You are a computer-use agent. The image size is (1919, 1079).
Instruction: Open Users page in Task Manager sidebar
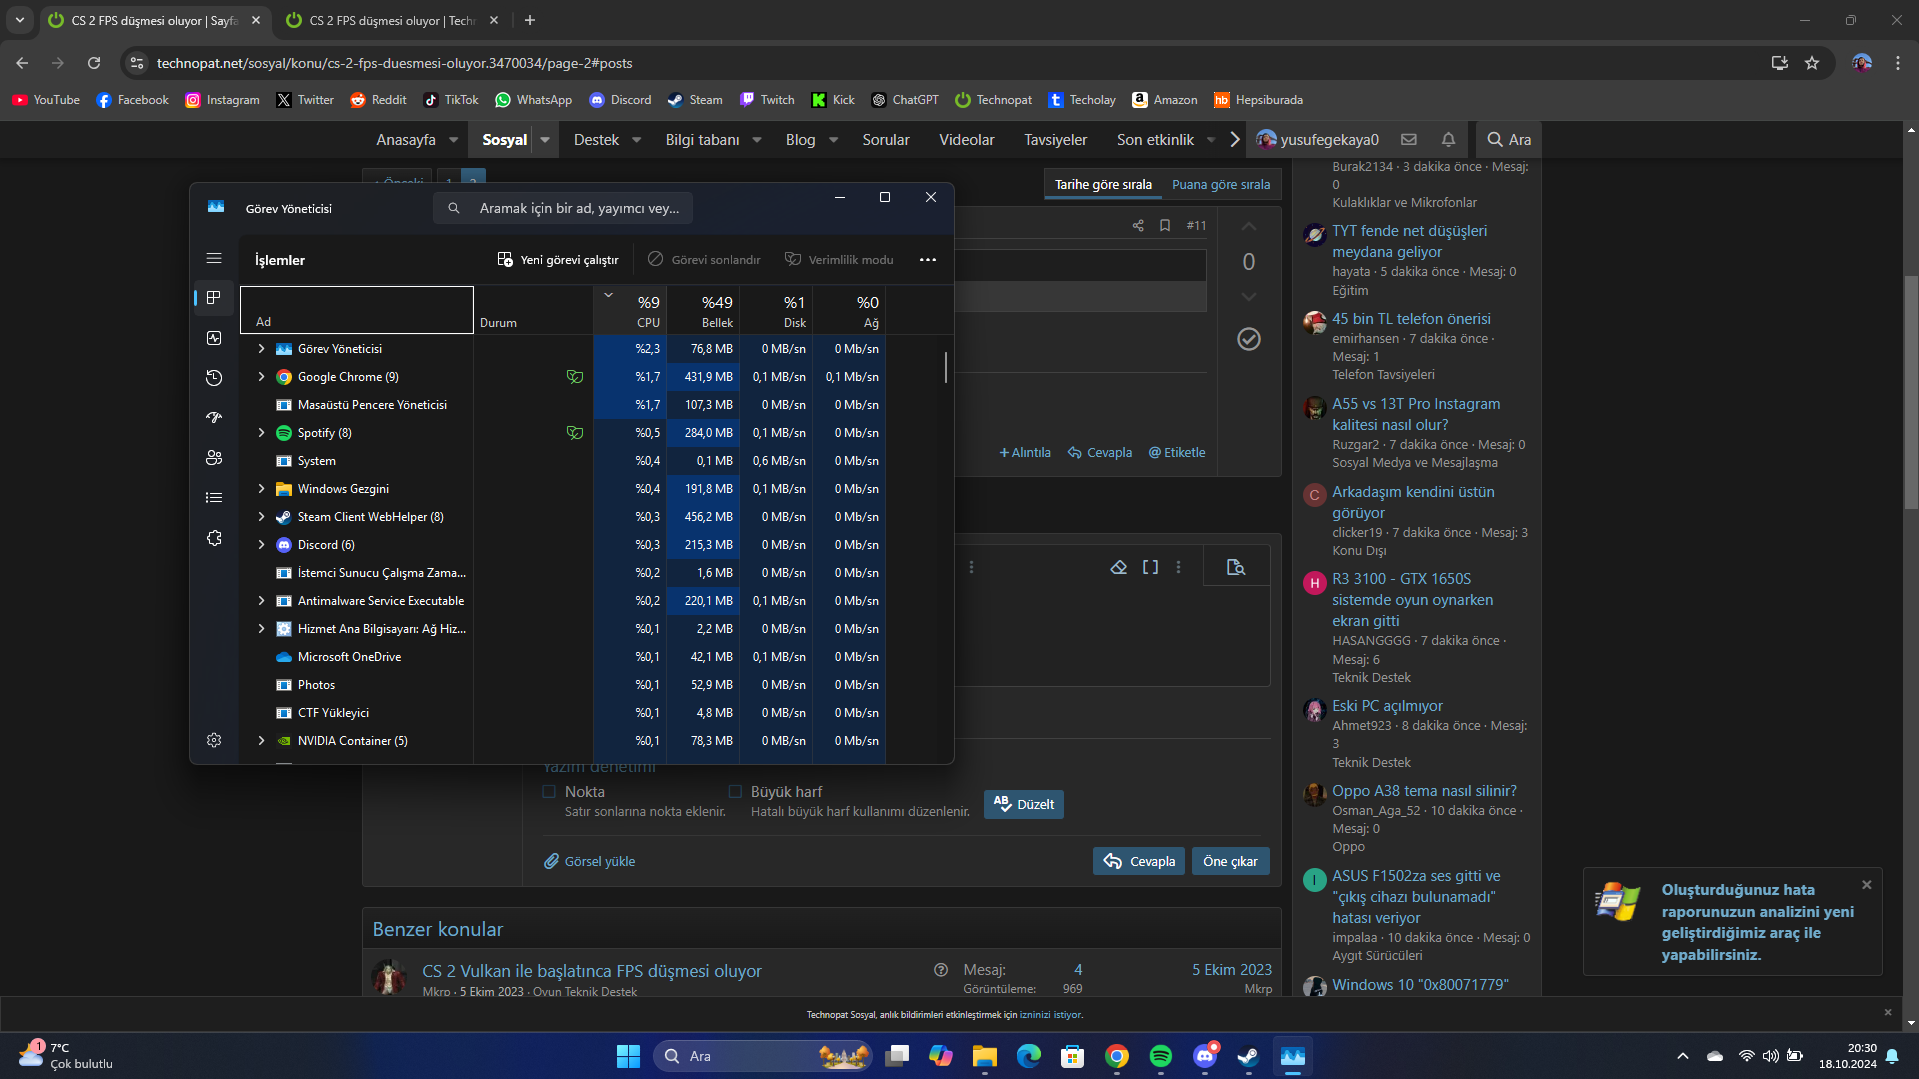tap(214, 458)
